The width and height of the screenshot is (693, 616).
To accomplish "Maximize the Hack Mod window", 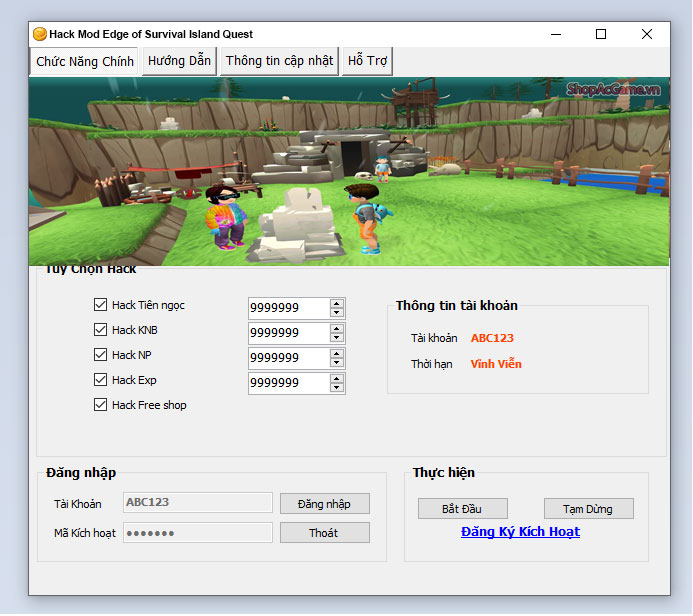I will click(601, 34).
